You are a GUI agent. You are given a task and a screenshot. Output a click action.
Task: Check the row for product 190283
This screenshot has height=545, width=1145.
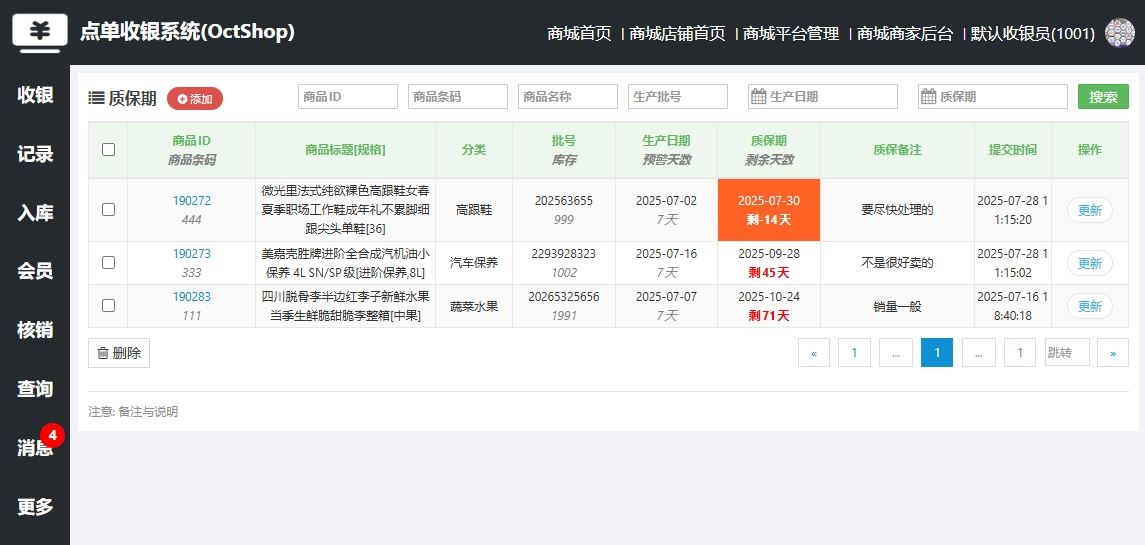[108, 306]
